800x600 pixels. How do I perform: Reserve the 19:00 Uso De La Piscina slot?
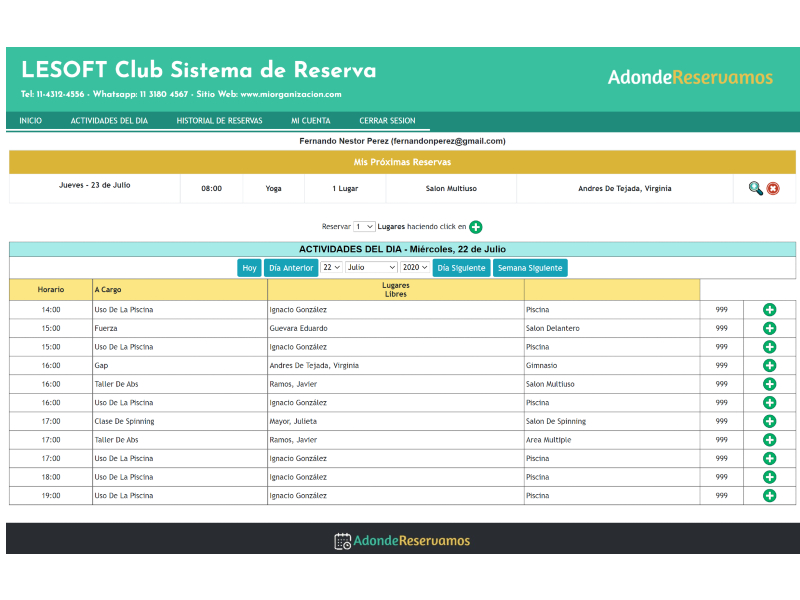pos(769,495)
